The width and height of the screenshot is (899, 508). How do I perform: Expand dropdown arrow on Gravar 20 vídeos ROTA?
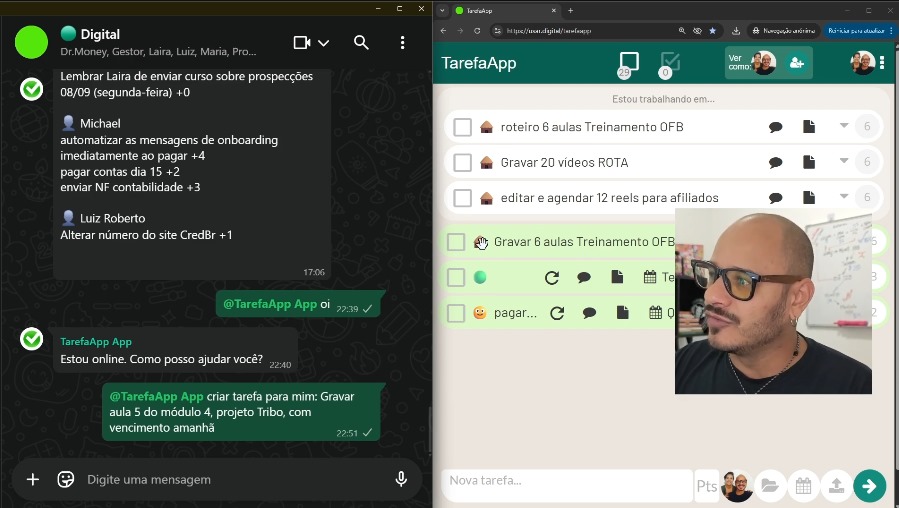(843, 161)
